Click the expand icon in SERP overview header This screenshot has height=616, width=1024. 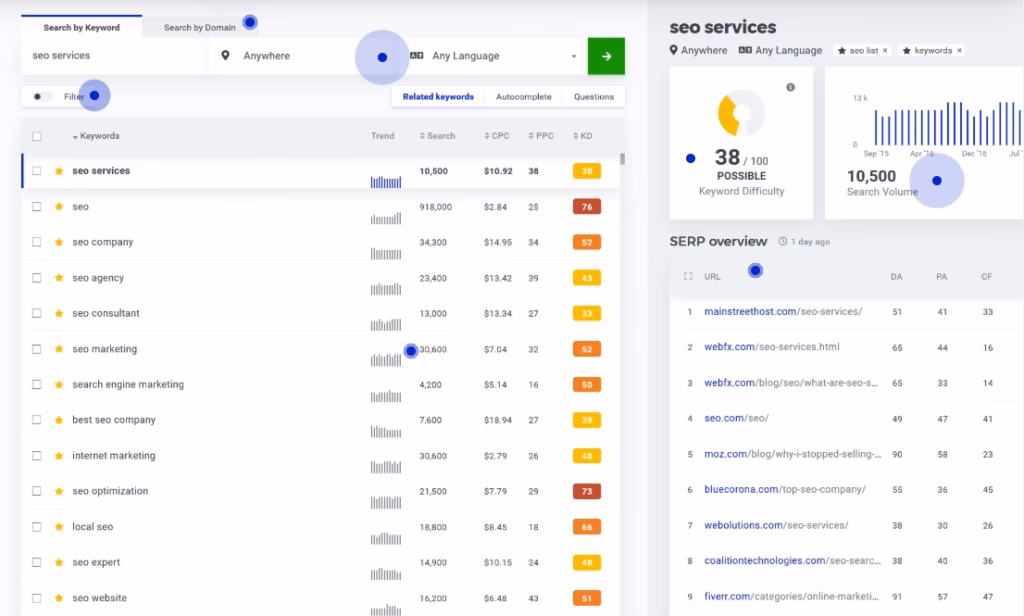[x=688, y=276]
